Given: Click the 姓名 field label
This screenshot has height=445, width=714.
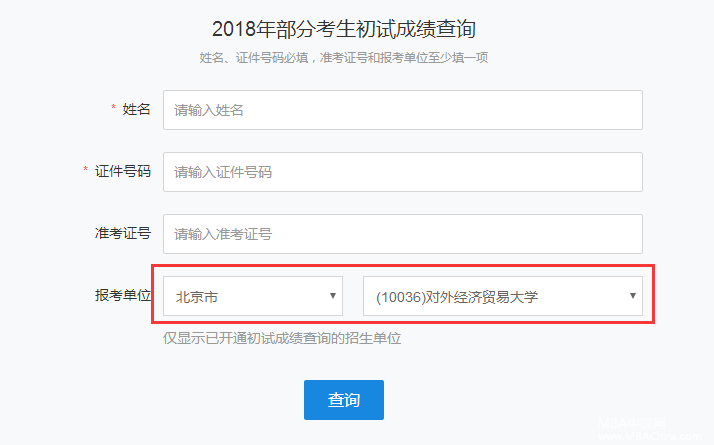Looking at the screenshot, I should (137, 109).
